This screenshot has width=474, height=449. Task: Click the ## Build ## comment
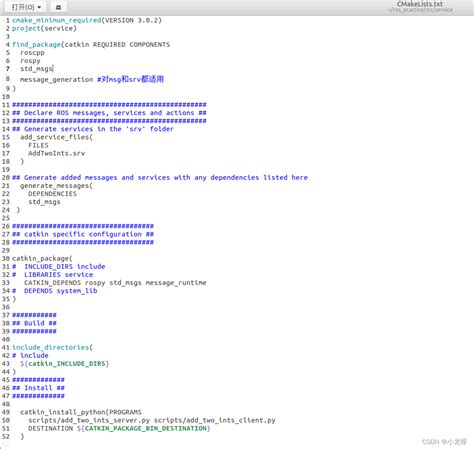34,323
